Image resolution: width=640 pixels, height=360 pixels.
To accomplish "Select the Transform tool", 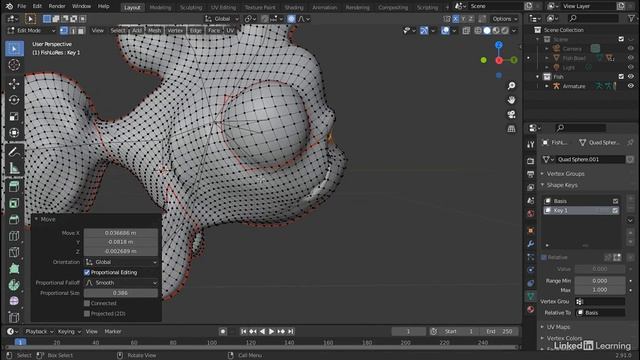I will [14, 133].
